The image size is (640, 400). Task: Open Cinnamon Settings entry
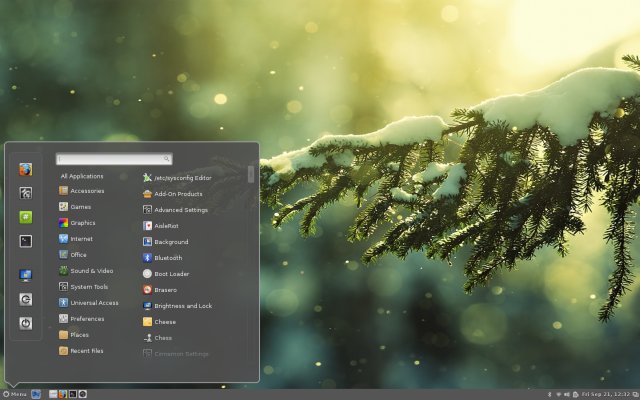pyautogui.click(x=176, y=354)
